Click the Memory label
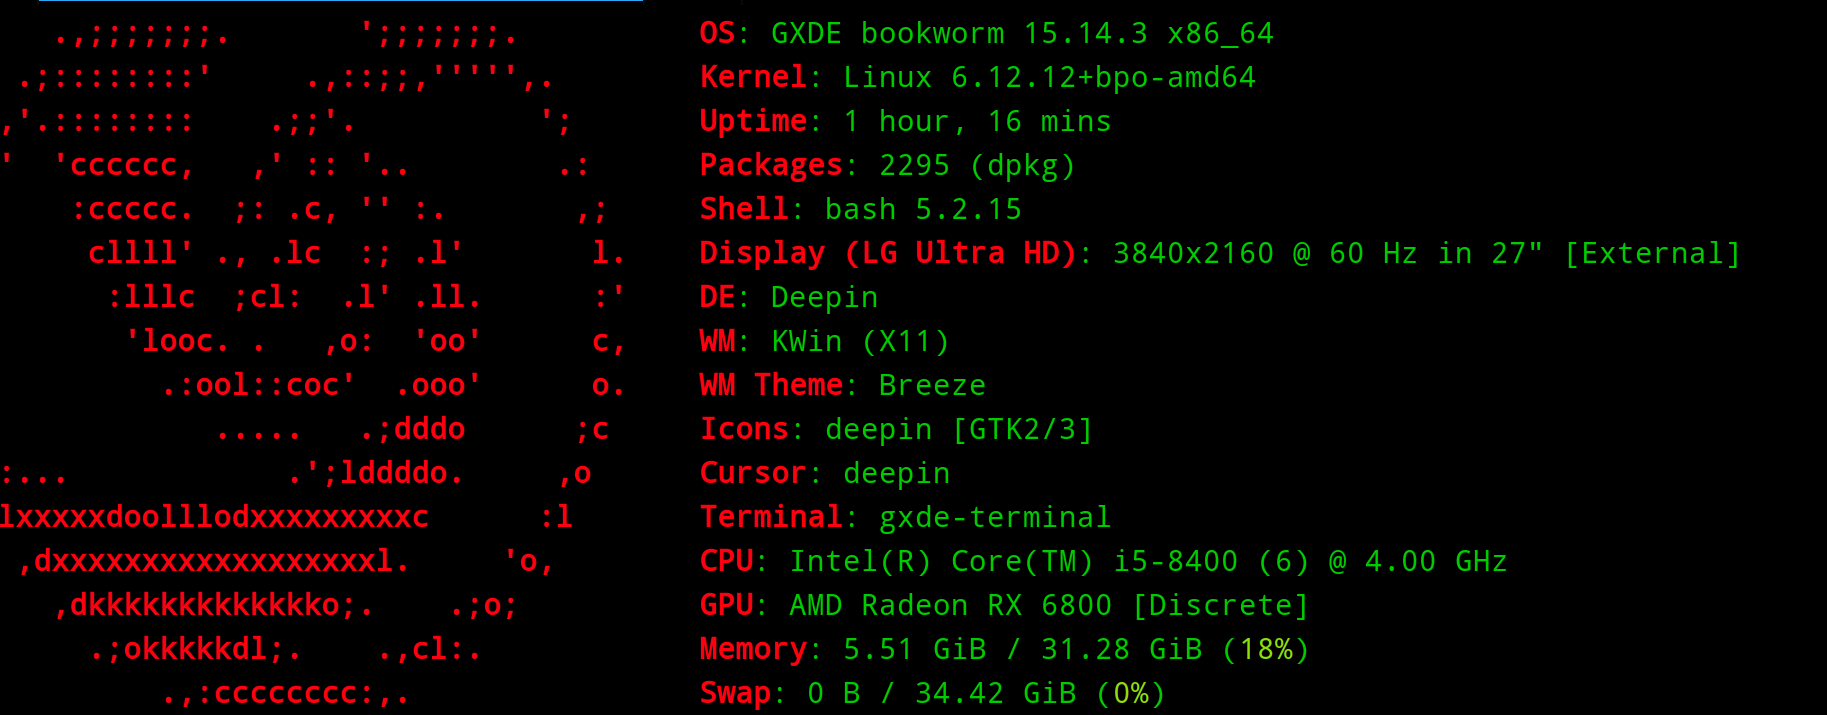 (753, 649)
